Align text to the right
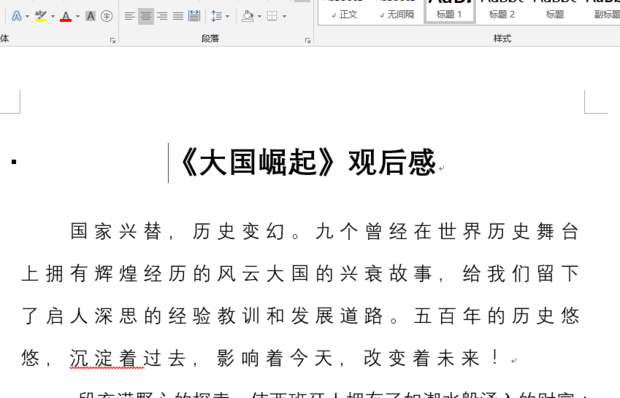 click(x=162, y=16)
